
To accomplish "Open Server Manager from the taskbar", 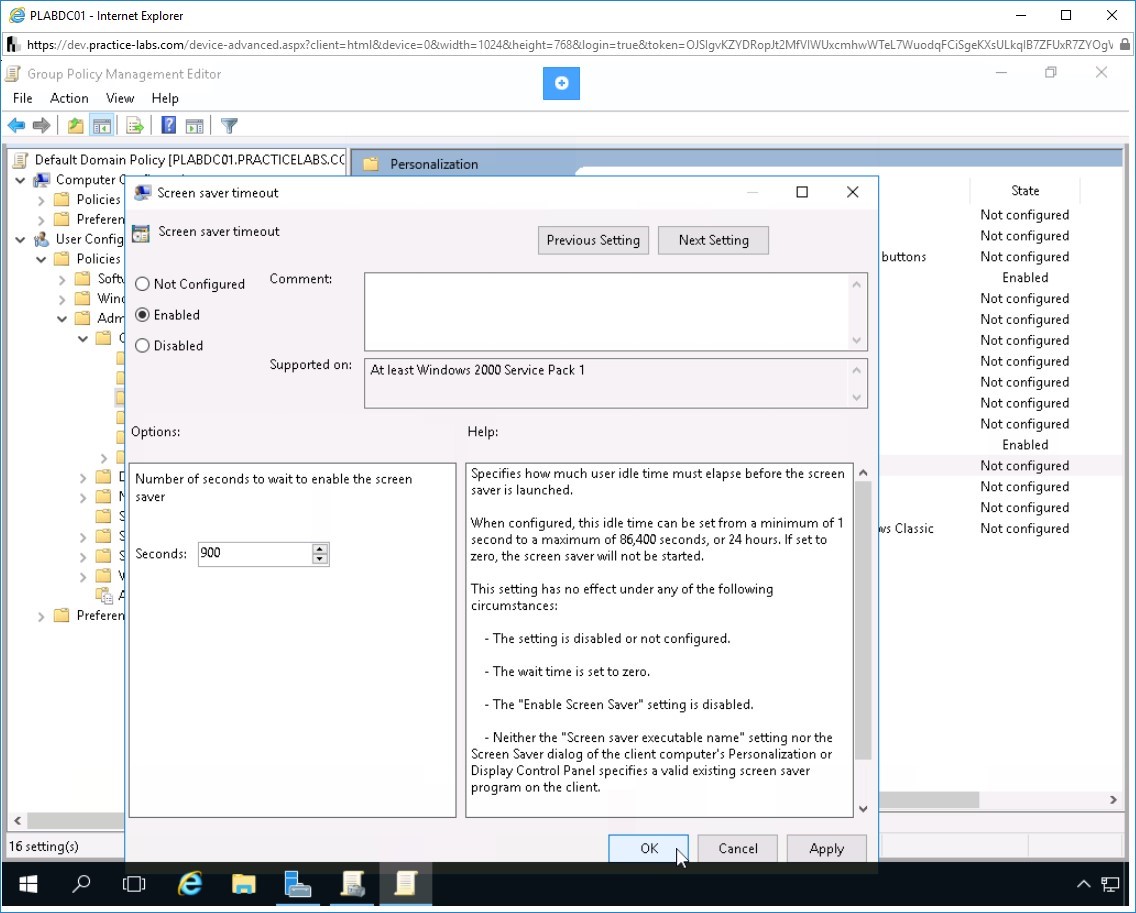I will tap(297, 884).
